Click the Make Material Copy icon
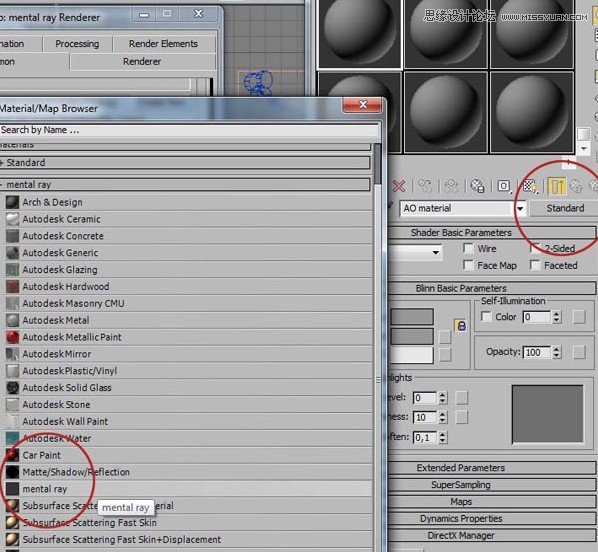The image size is (598, 552). [x=424, y=186]
